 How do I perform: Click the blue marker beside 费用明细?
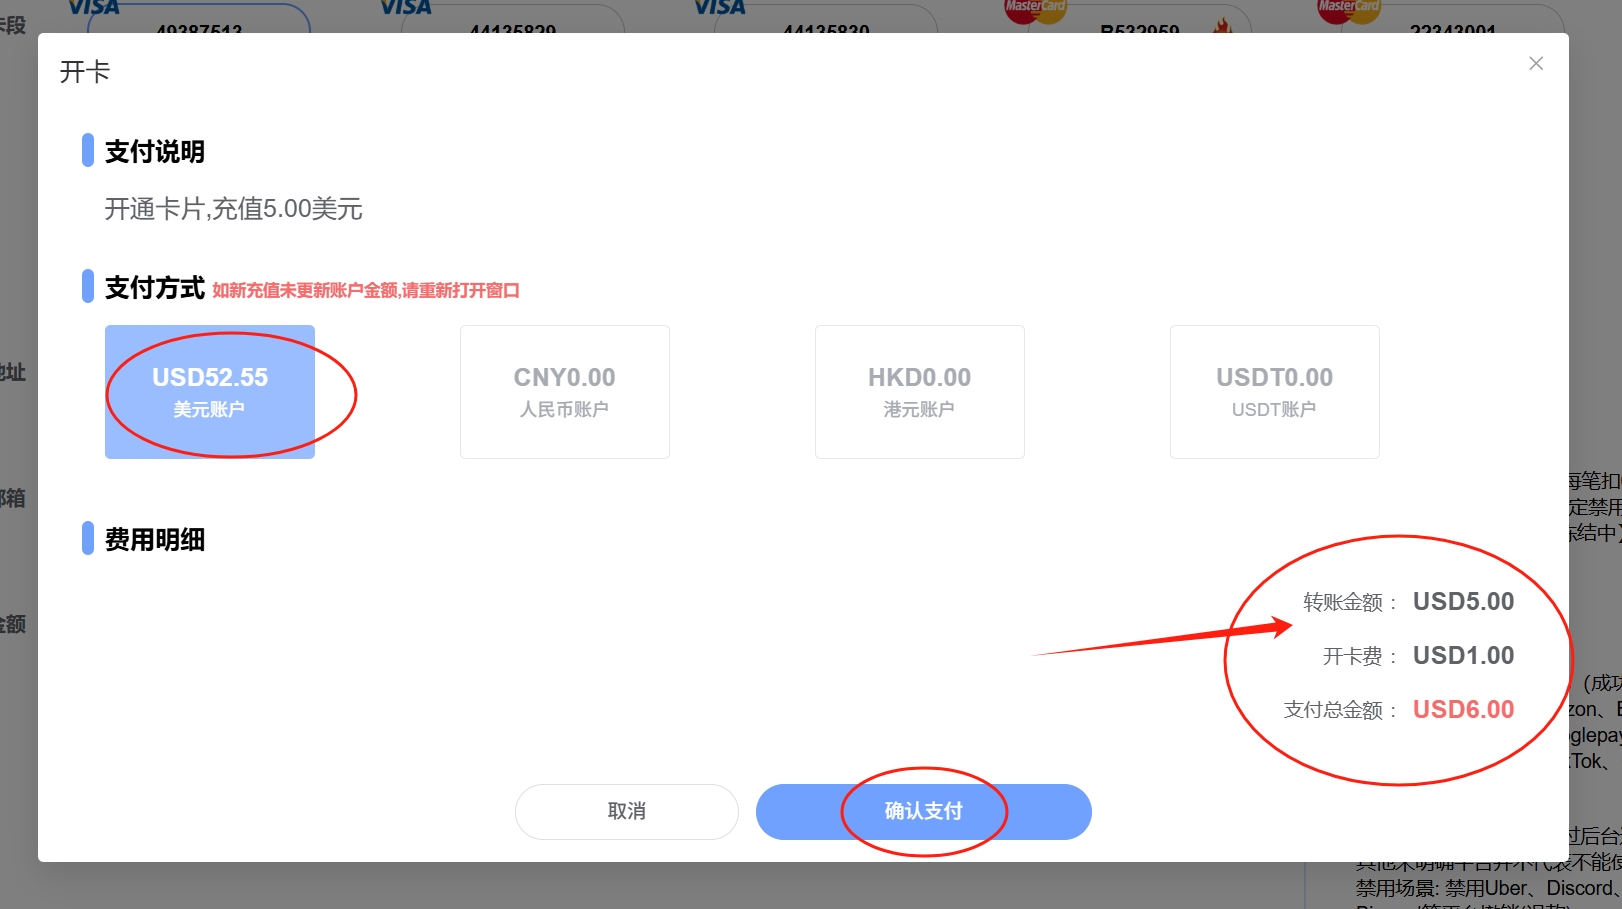(88, 538)
